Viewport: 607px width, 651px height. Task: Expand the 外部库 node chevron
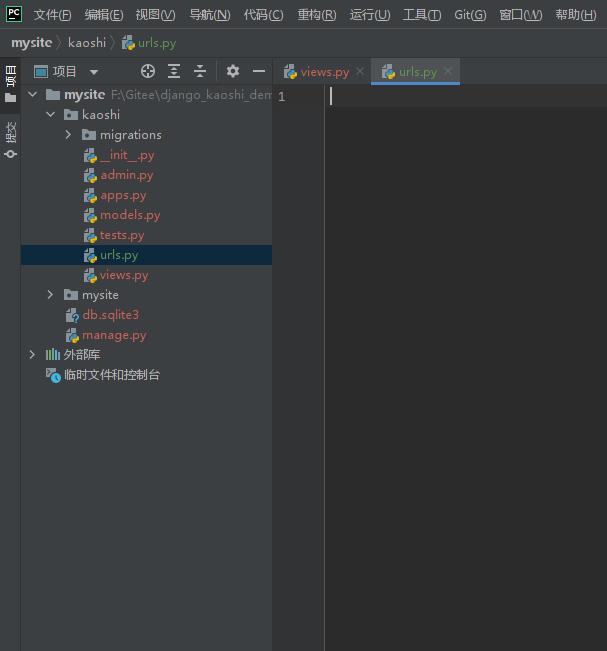[x=32, y=355]
